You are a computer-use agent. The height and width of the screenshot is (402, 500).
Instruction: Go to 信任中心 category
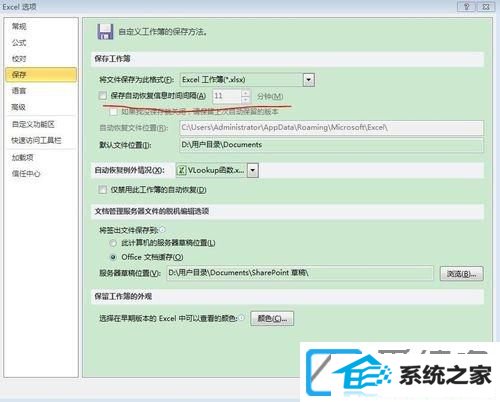coord(26,173)
